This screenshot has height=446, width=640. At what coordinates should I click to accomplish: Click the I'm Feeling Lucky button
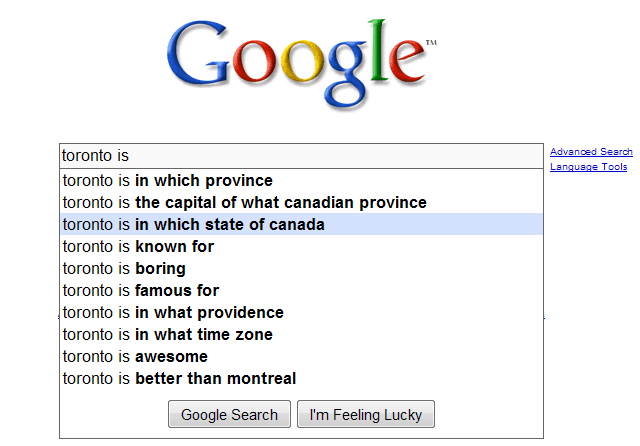[x=366, y=414]
